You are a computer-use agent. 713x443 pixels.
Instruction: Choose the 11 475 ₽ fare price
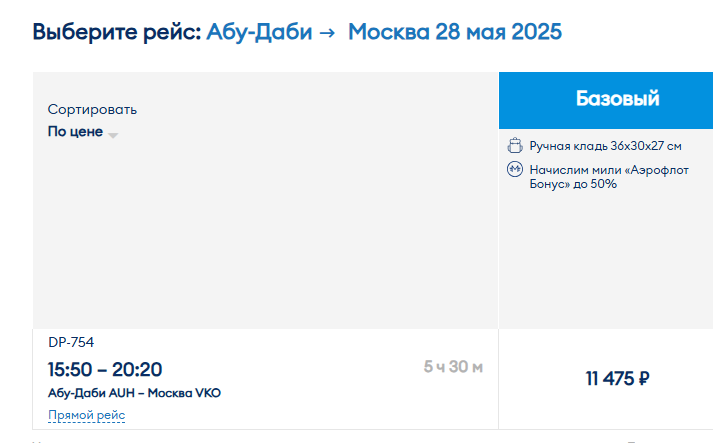coord(617,378)
